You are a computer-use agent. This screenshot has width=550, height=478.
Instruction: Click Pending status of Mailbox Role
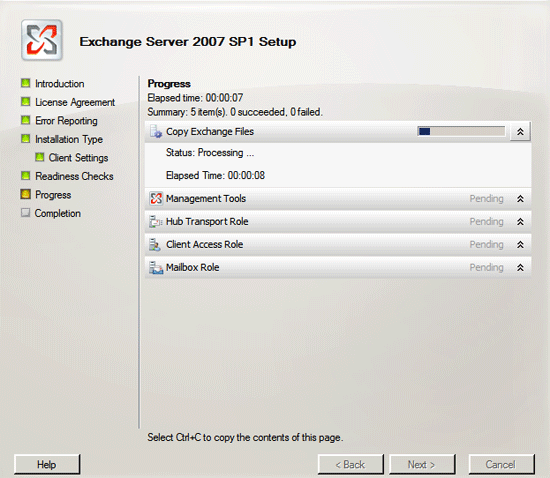click(487, 268)
